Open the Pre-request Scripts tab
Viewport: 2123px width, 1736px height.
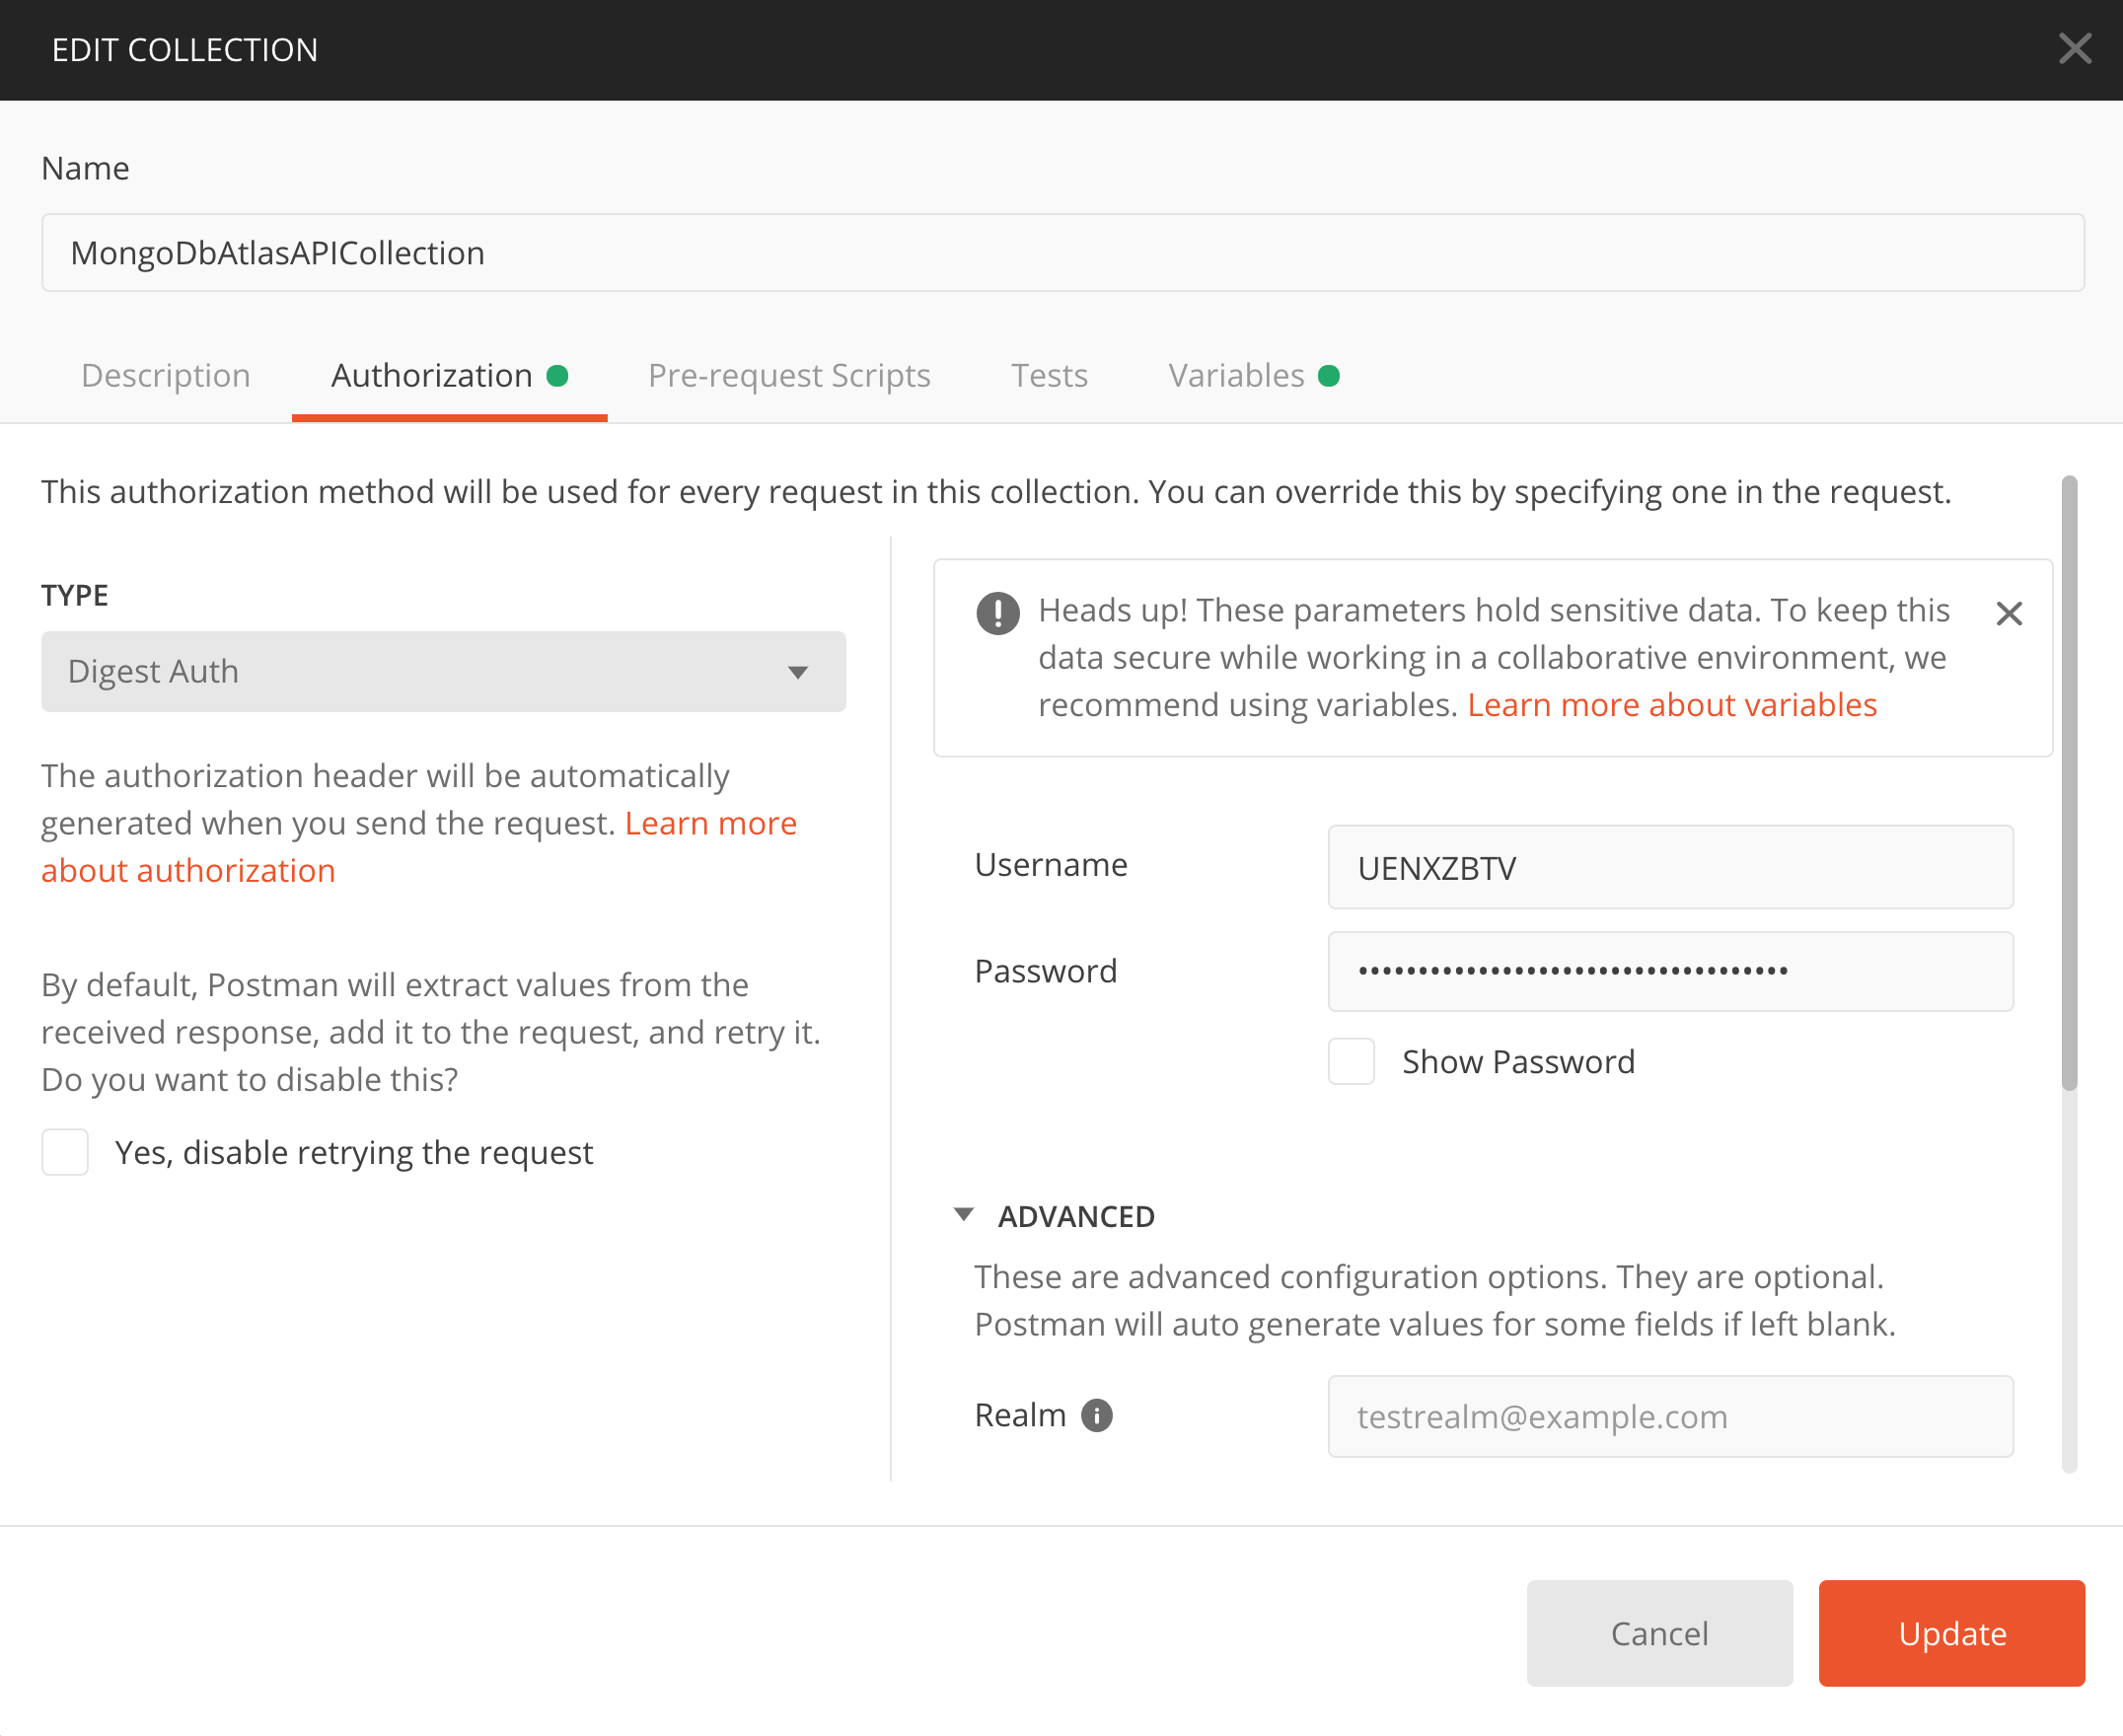pyautogui.click(x=788, y=376)
